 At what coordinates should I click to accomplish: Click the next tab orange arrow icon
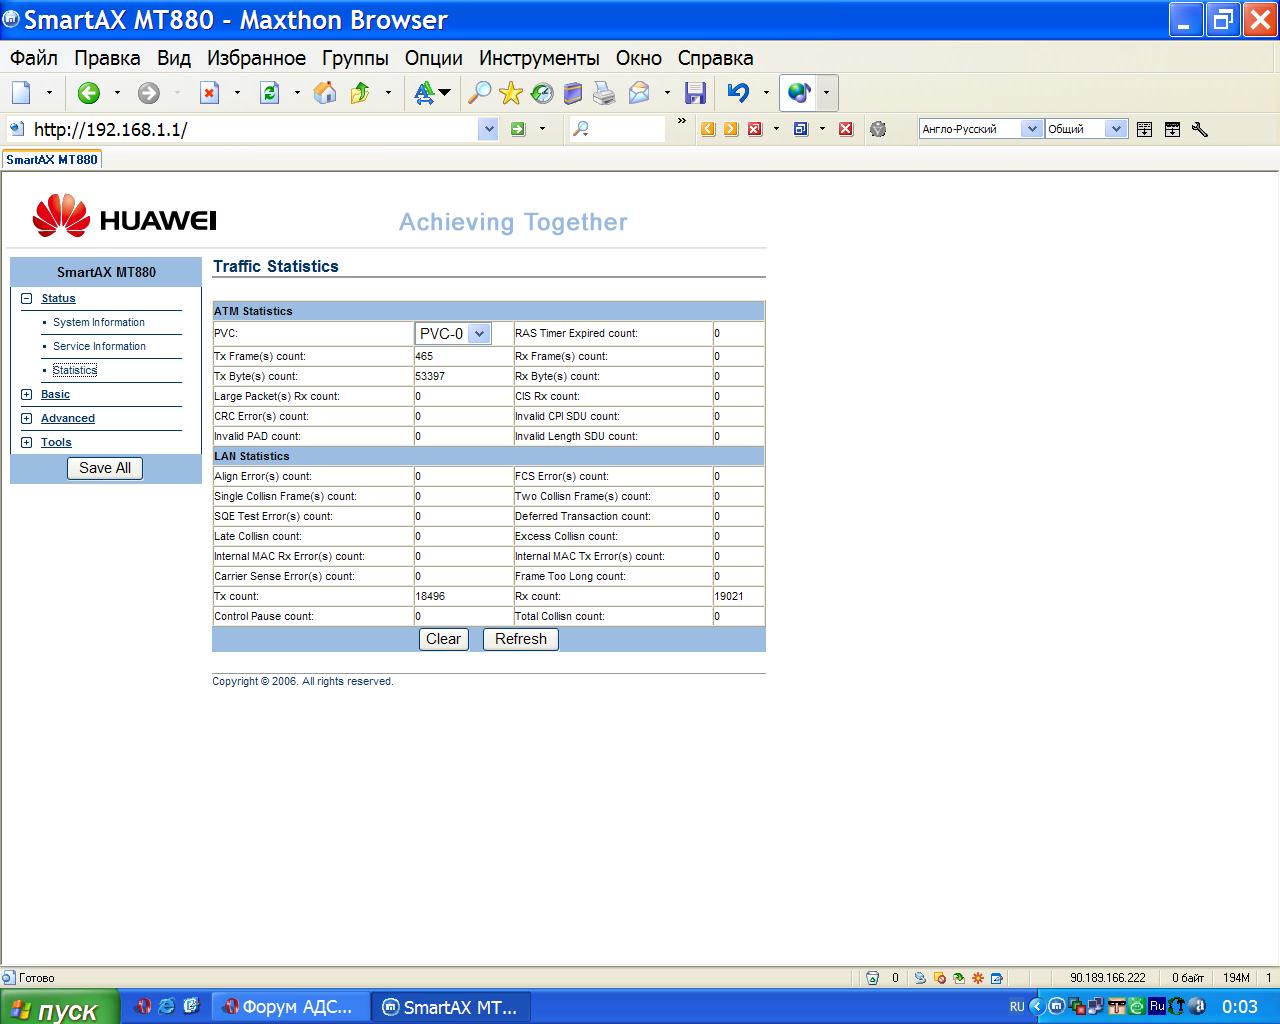click(x=731, y=128)
